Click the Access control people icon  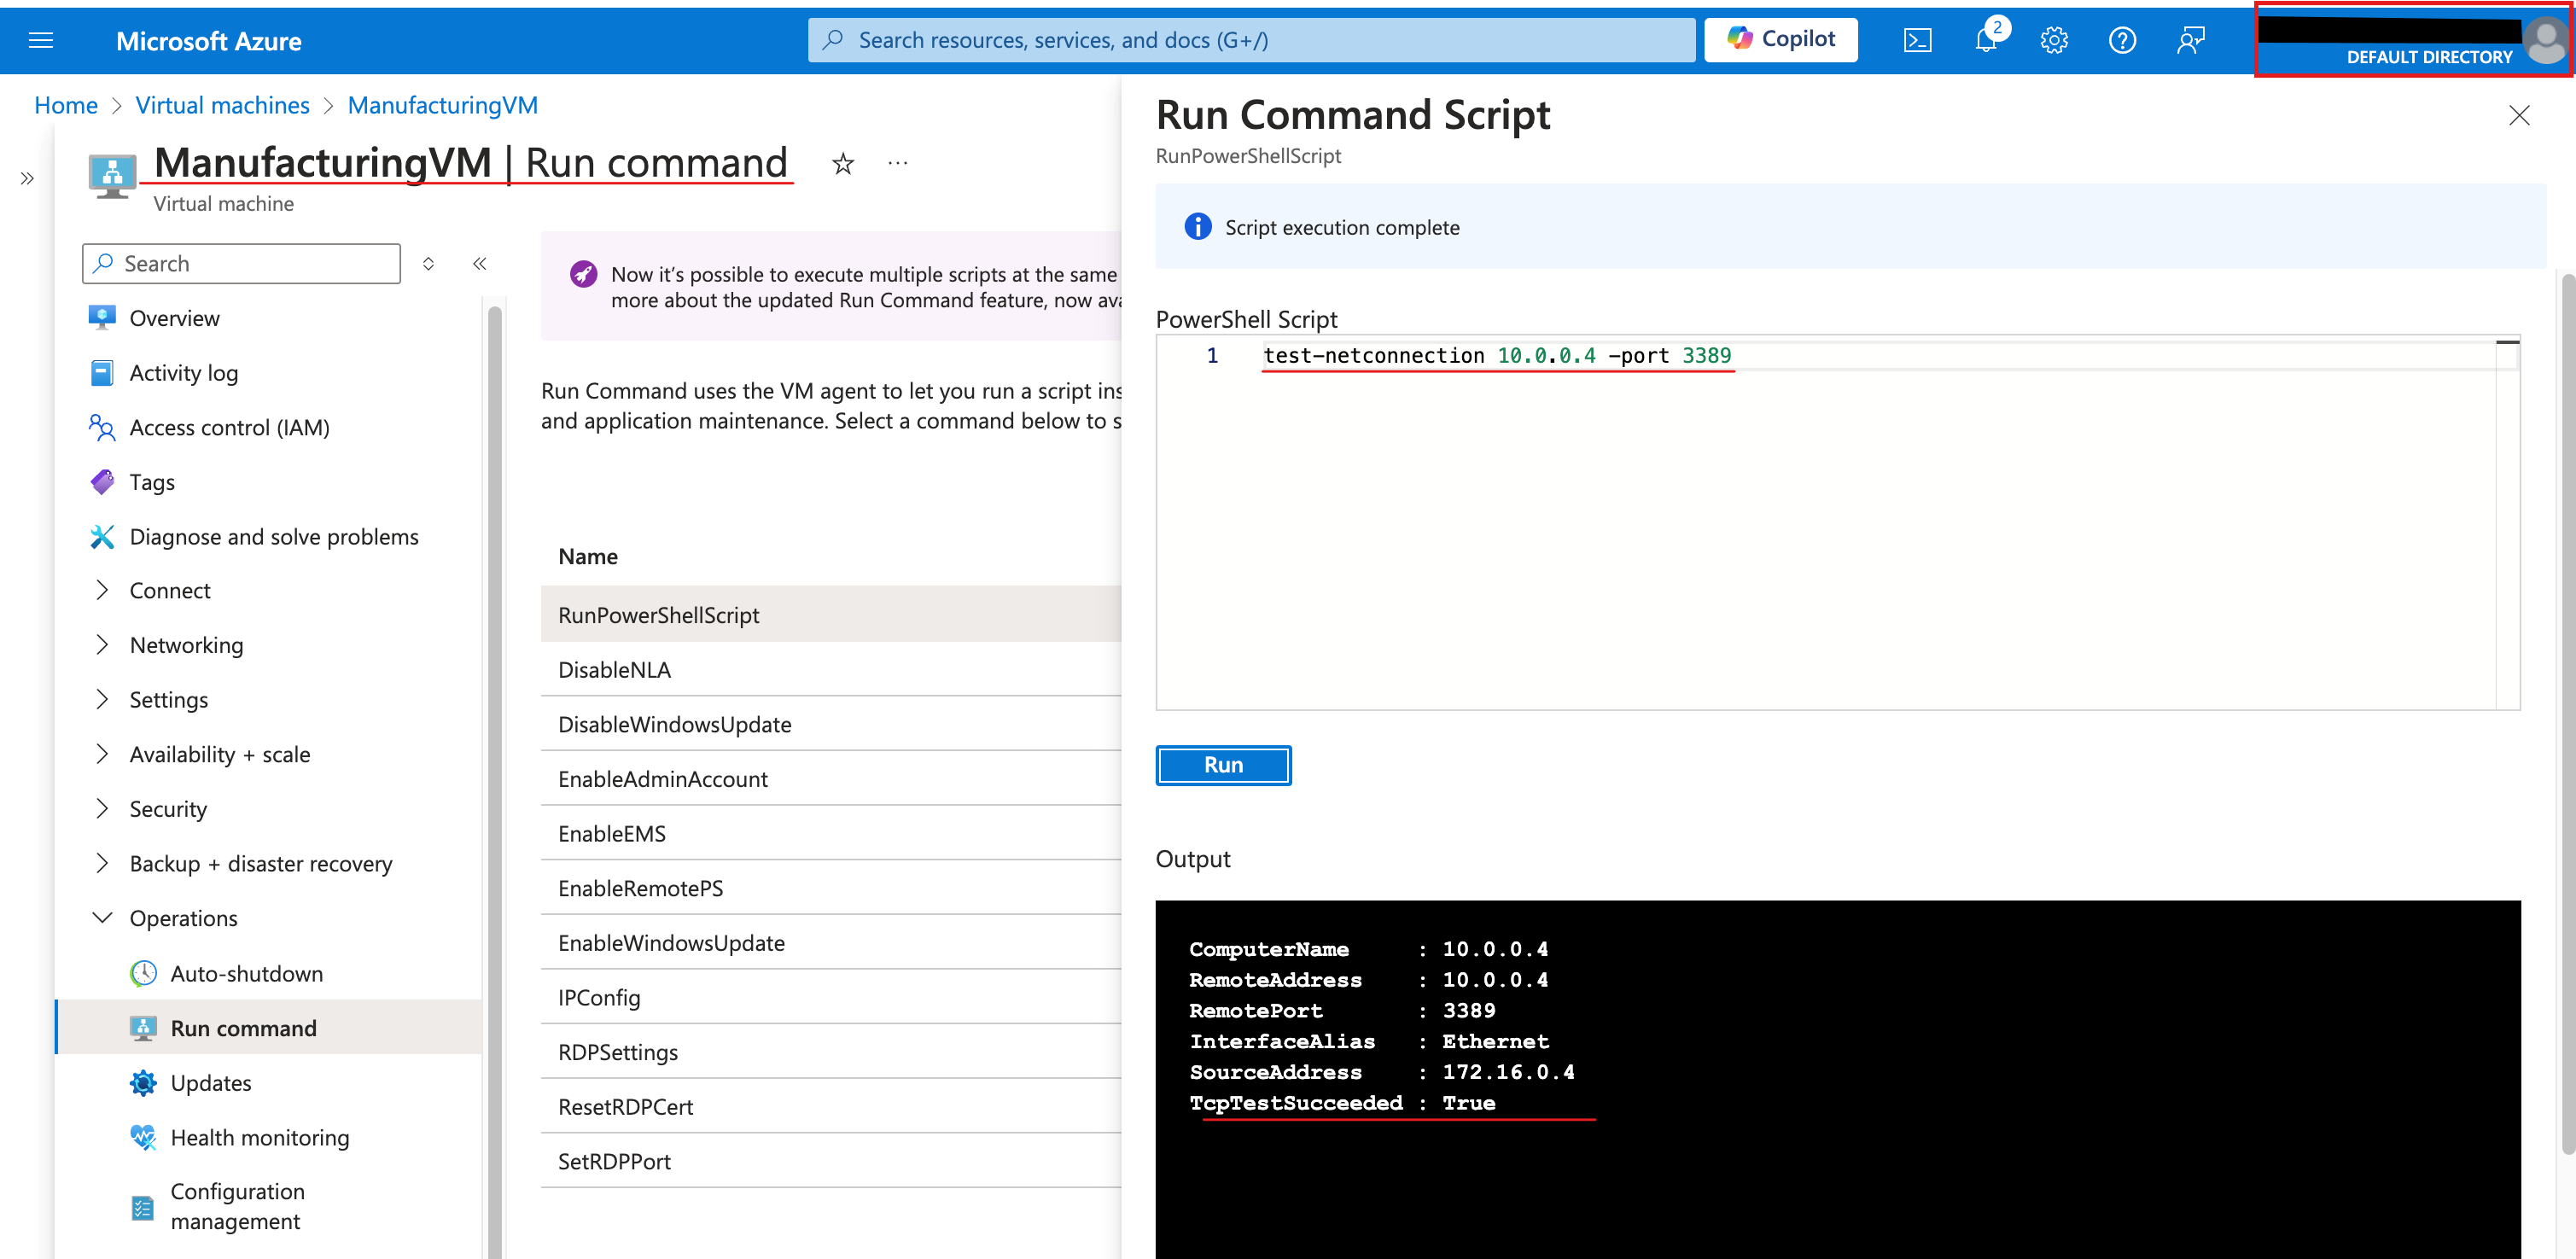click(102, 428)
